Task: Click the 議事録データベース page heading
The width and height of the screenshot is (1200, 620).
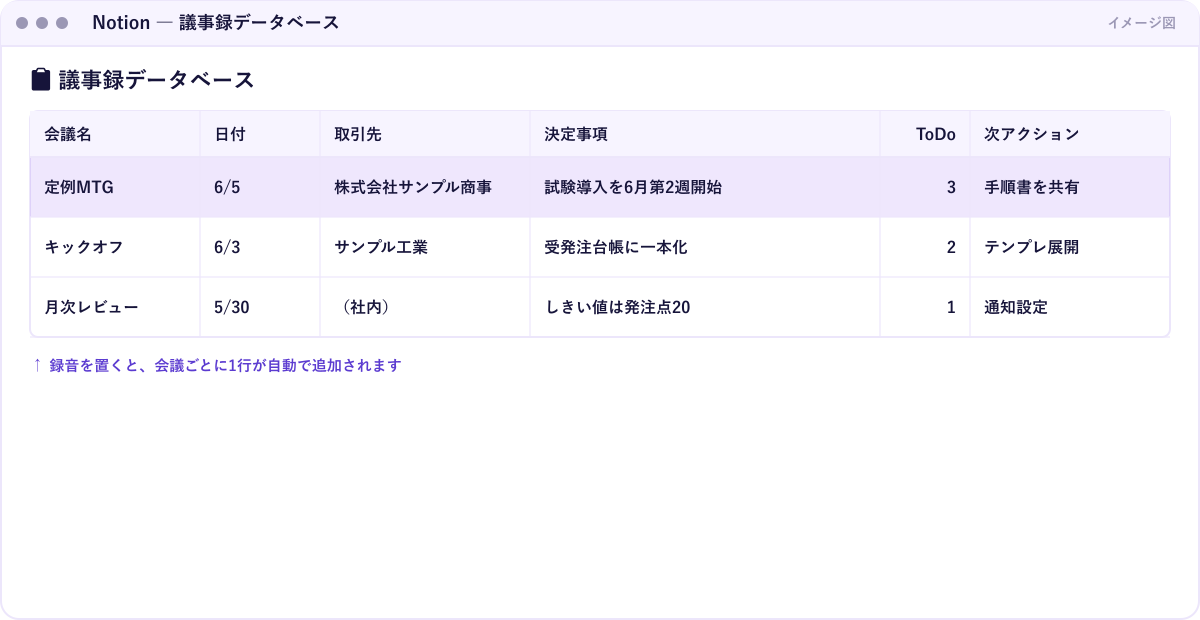Action: (156, 80)
